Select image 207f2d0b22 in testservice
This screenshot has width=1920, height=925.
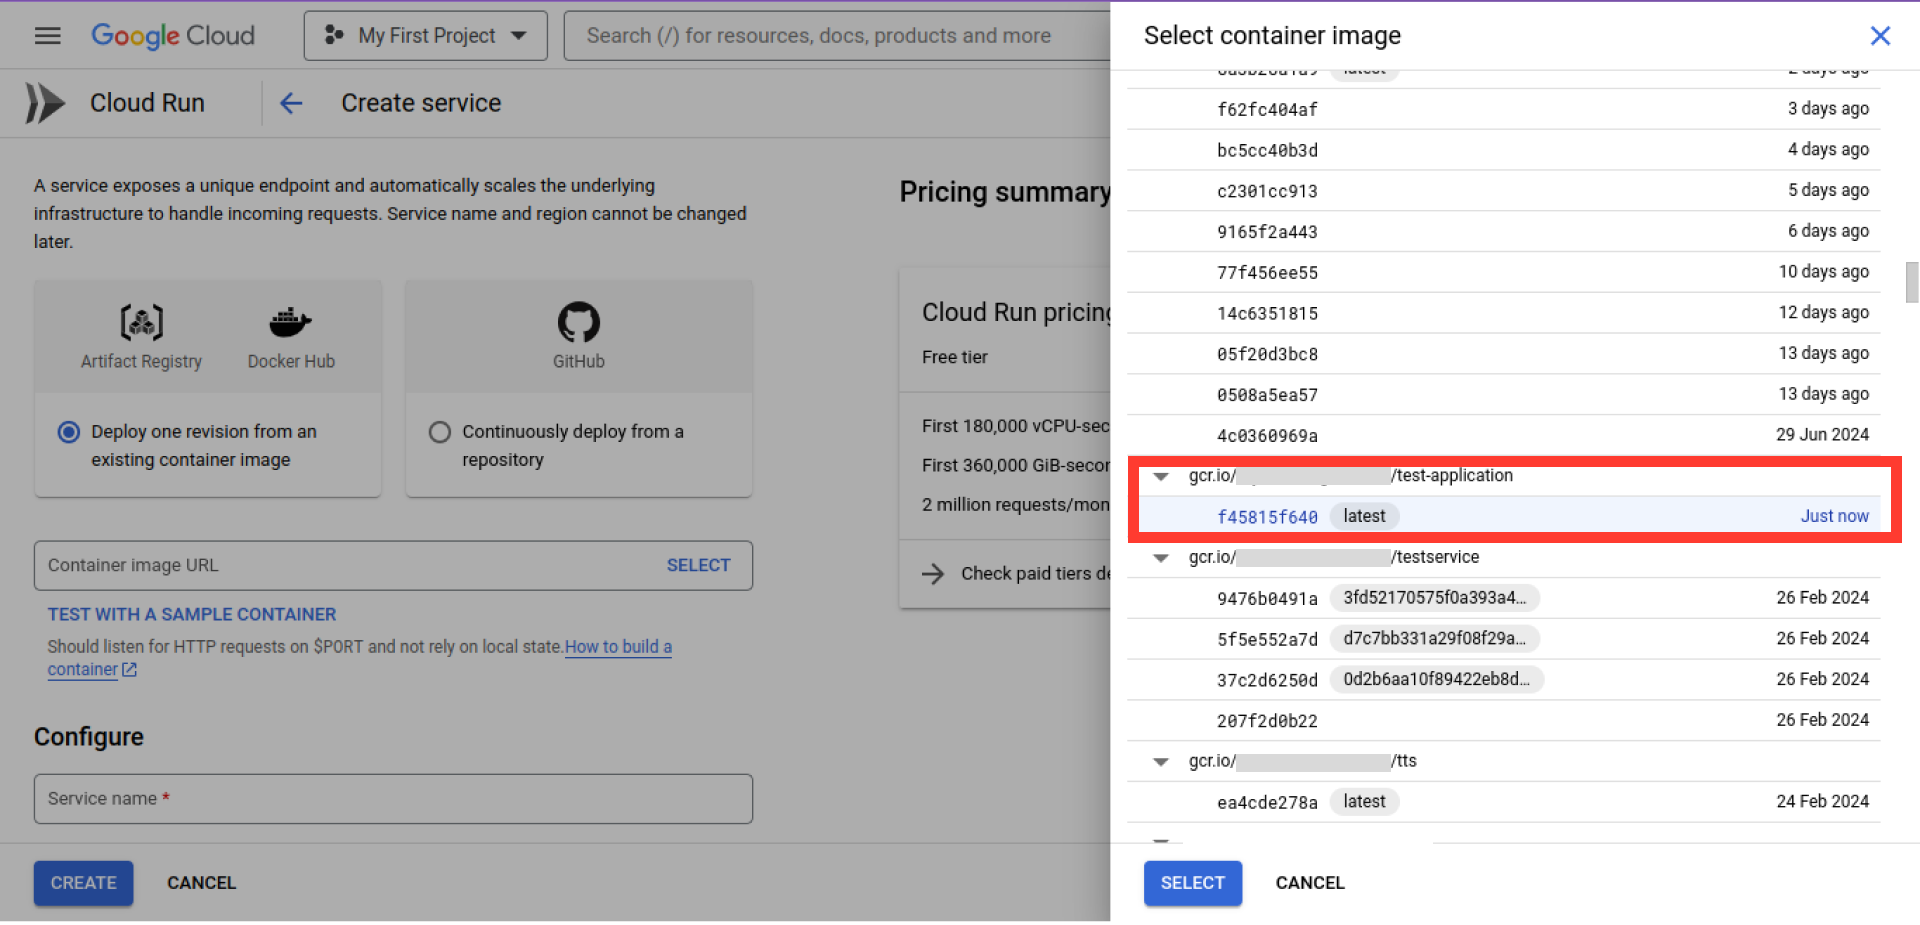(1503, 721)
